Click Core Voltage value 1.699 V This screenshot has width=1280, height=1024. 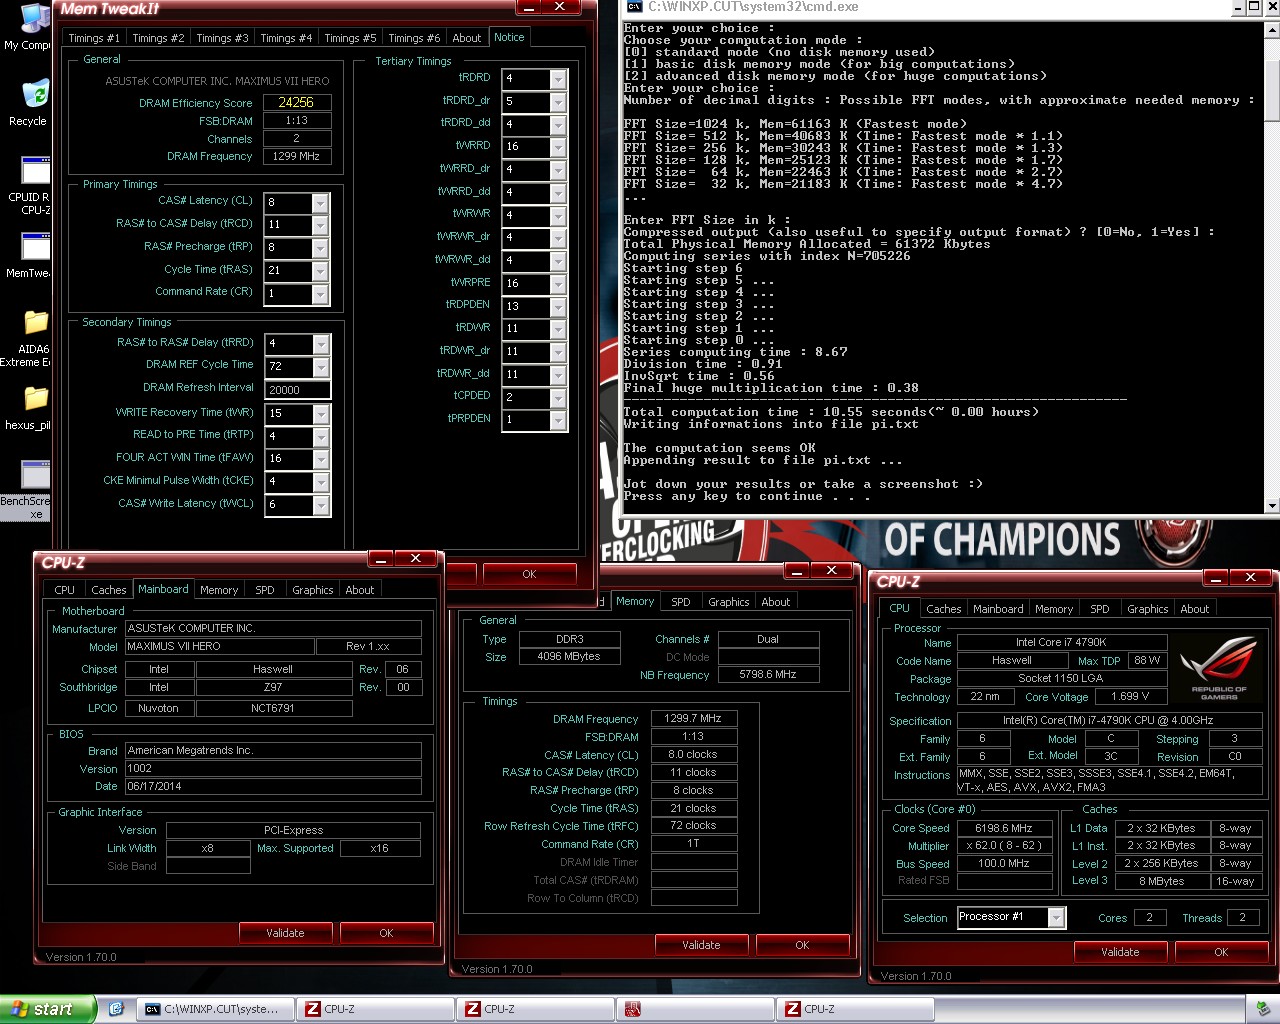point(1130,696)
